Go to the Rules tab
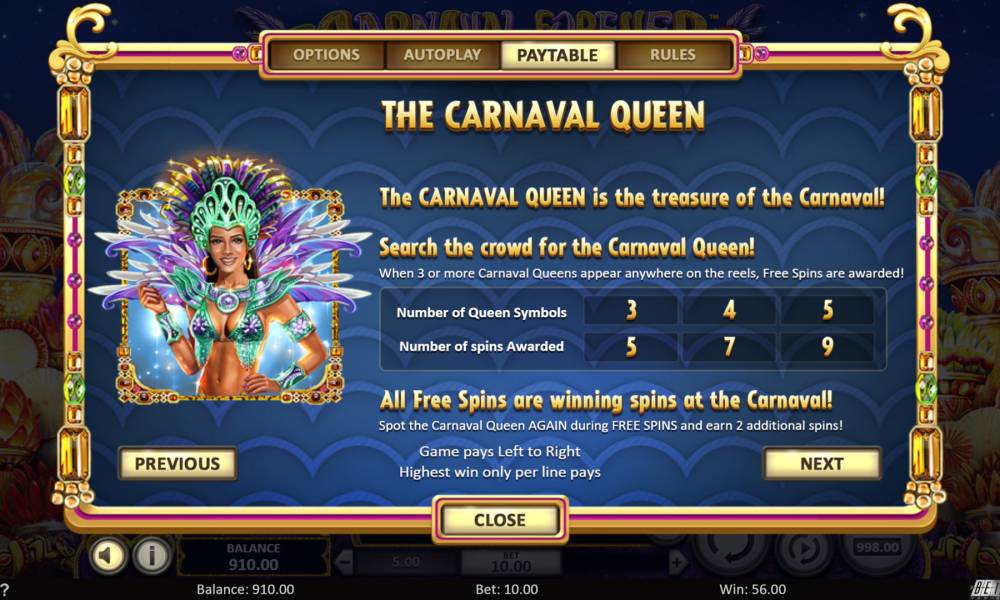Screen dimensions: 1000x600 [x=673, y=55]
